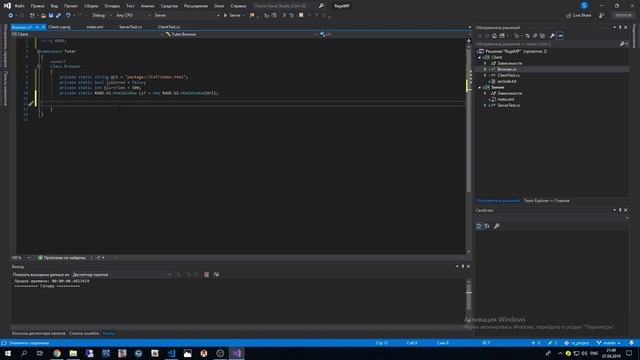Toggle auto-hide pin on Output panel
Image resolution: width=640 pixels, height=360 pixels.
pyautogui.click(x=462, y=267)
